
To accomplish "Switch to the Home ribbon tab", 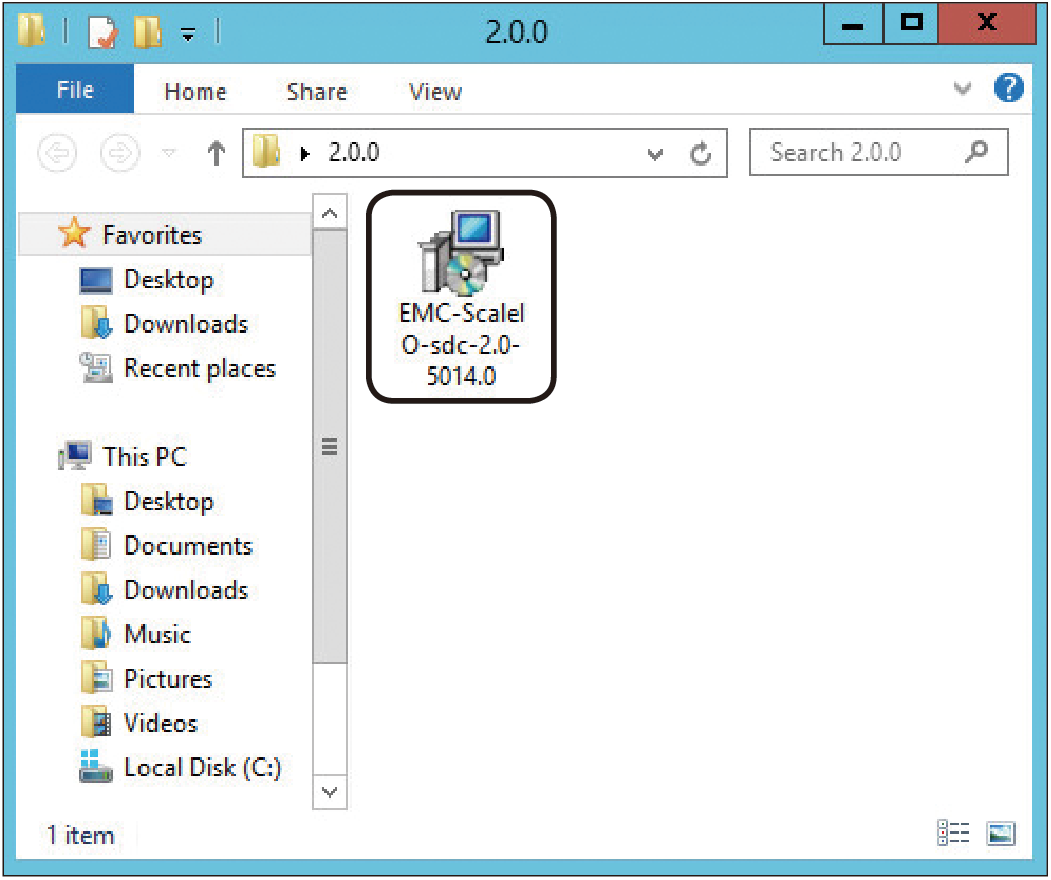I will (x=196, y=91).
